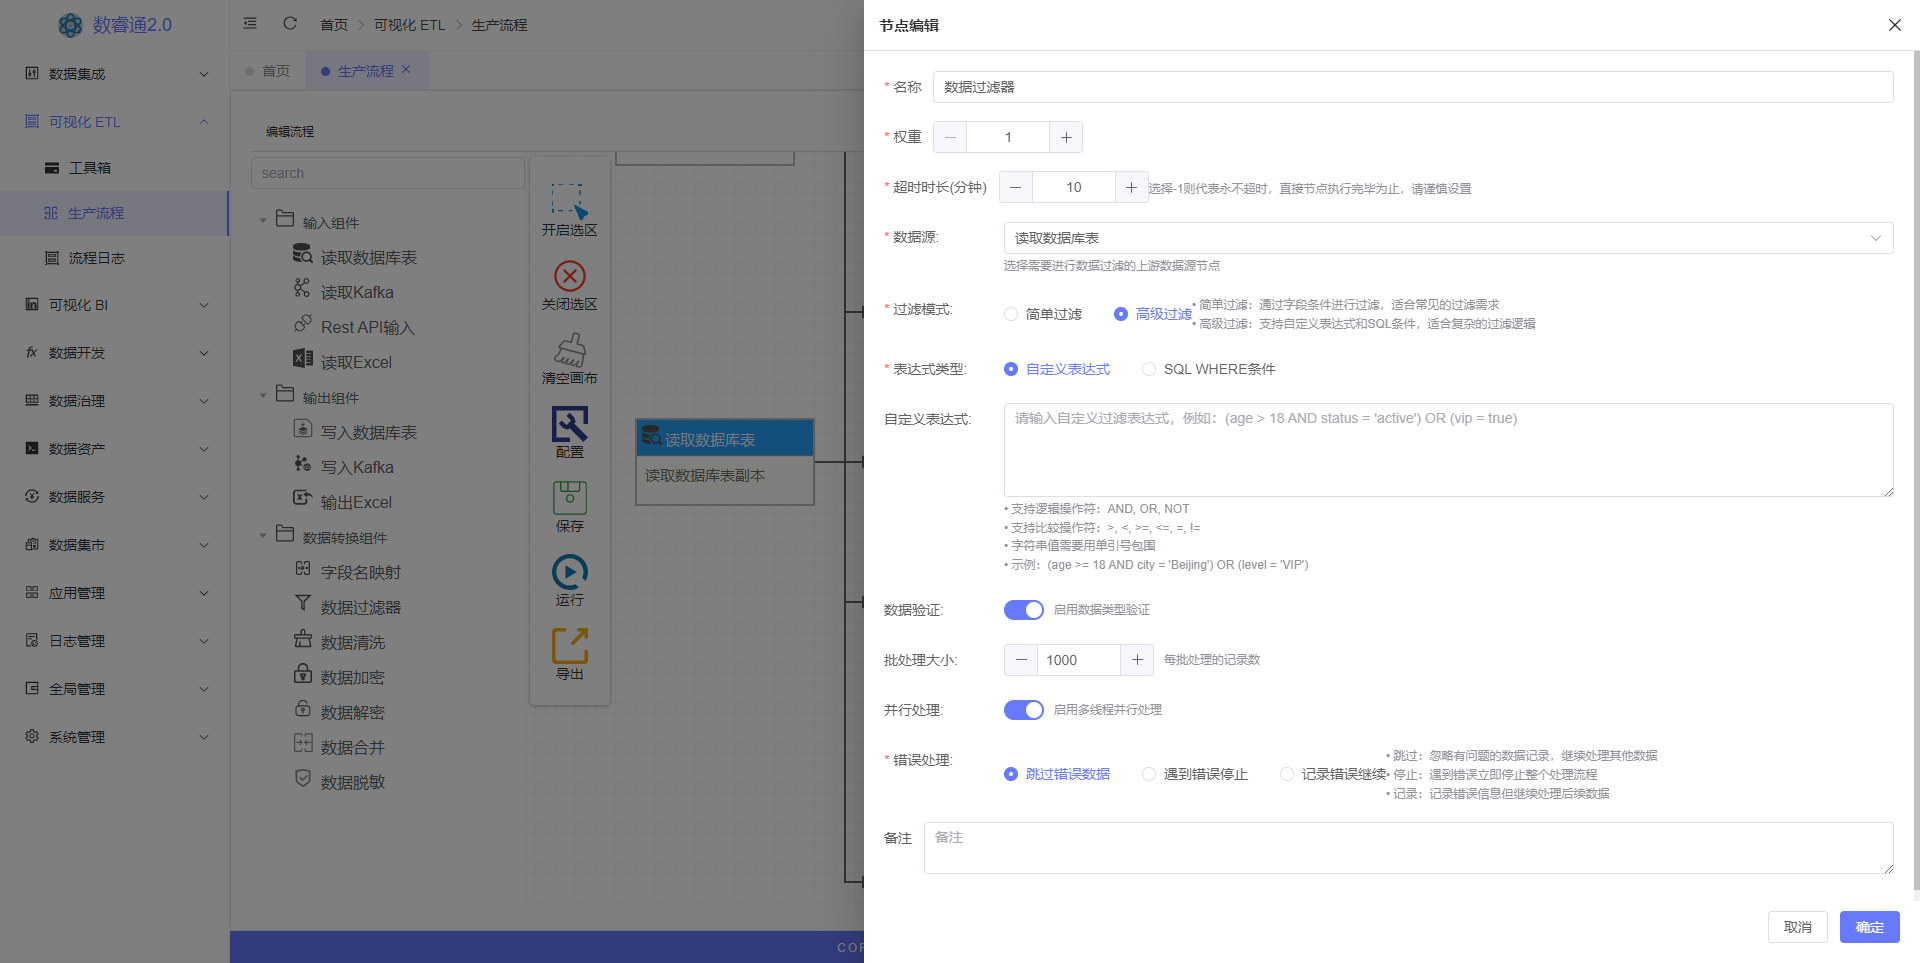Screen dimensions: 1920x963
Task: Switch to the 生产流程 tab
Action: click(x=365, y=71)
